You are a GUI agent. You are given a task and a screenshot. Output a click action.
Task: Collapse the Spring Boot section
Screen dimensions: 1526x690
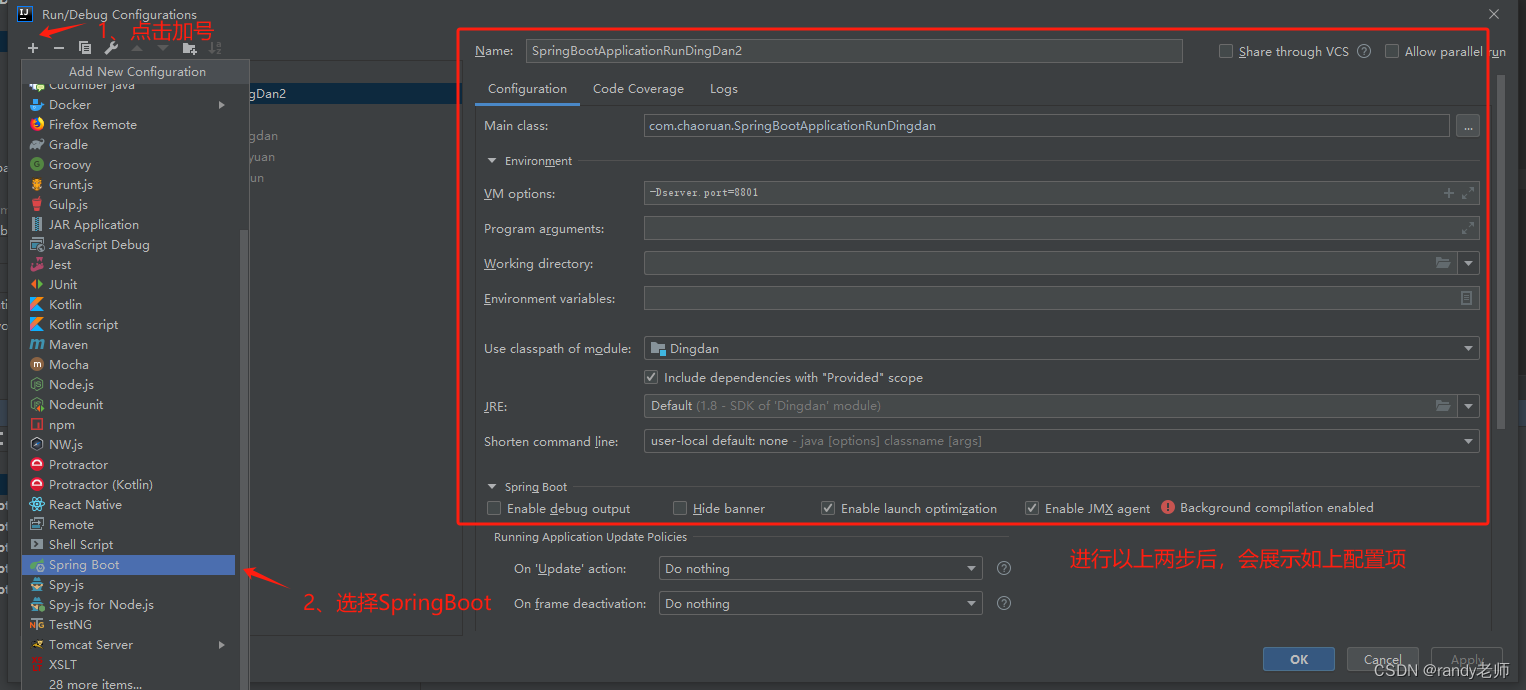click(x=491, y=487)
